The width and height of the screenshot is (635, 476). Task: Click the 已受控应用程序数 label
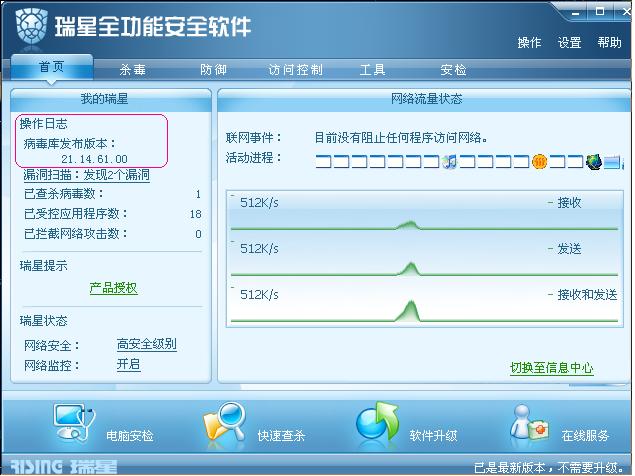[76, 213]
